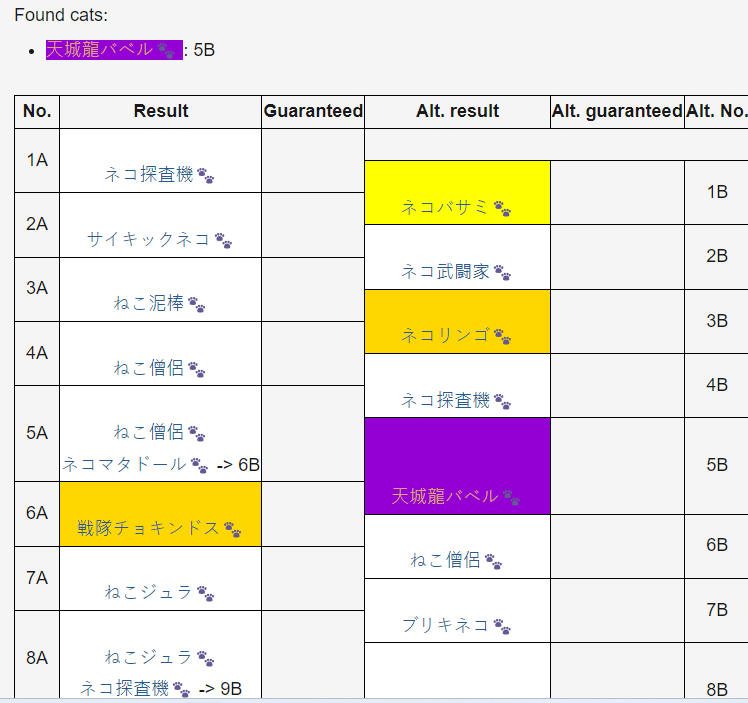The image size is (748, 703).
Task: Click paw icon next to ネコ探査機 in row 4B
Action: click(502, 401)
